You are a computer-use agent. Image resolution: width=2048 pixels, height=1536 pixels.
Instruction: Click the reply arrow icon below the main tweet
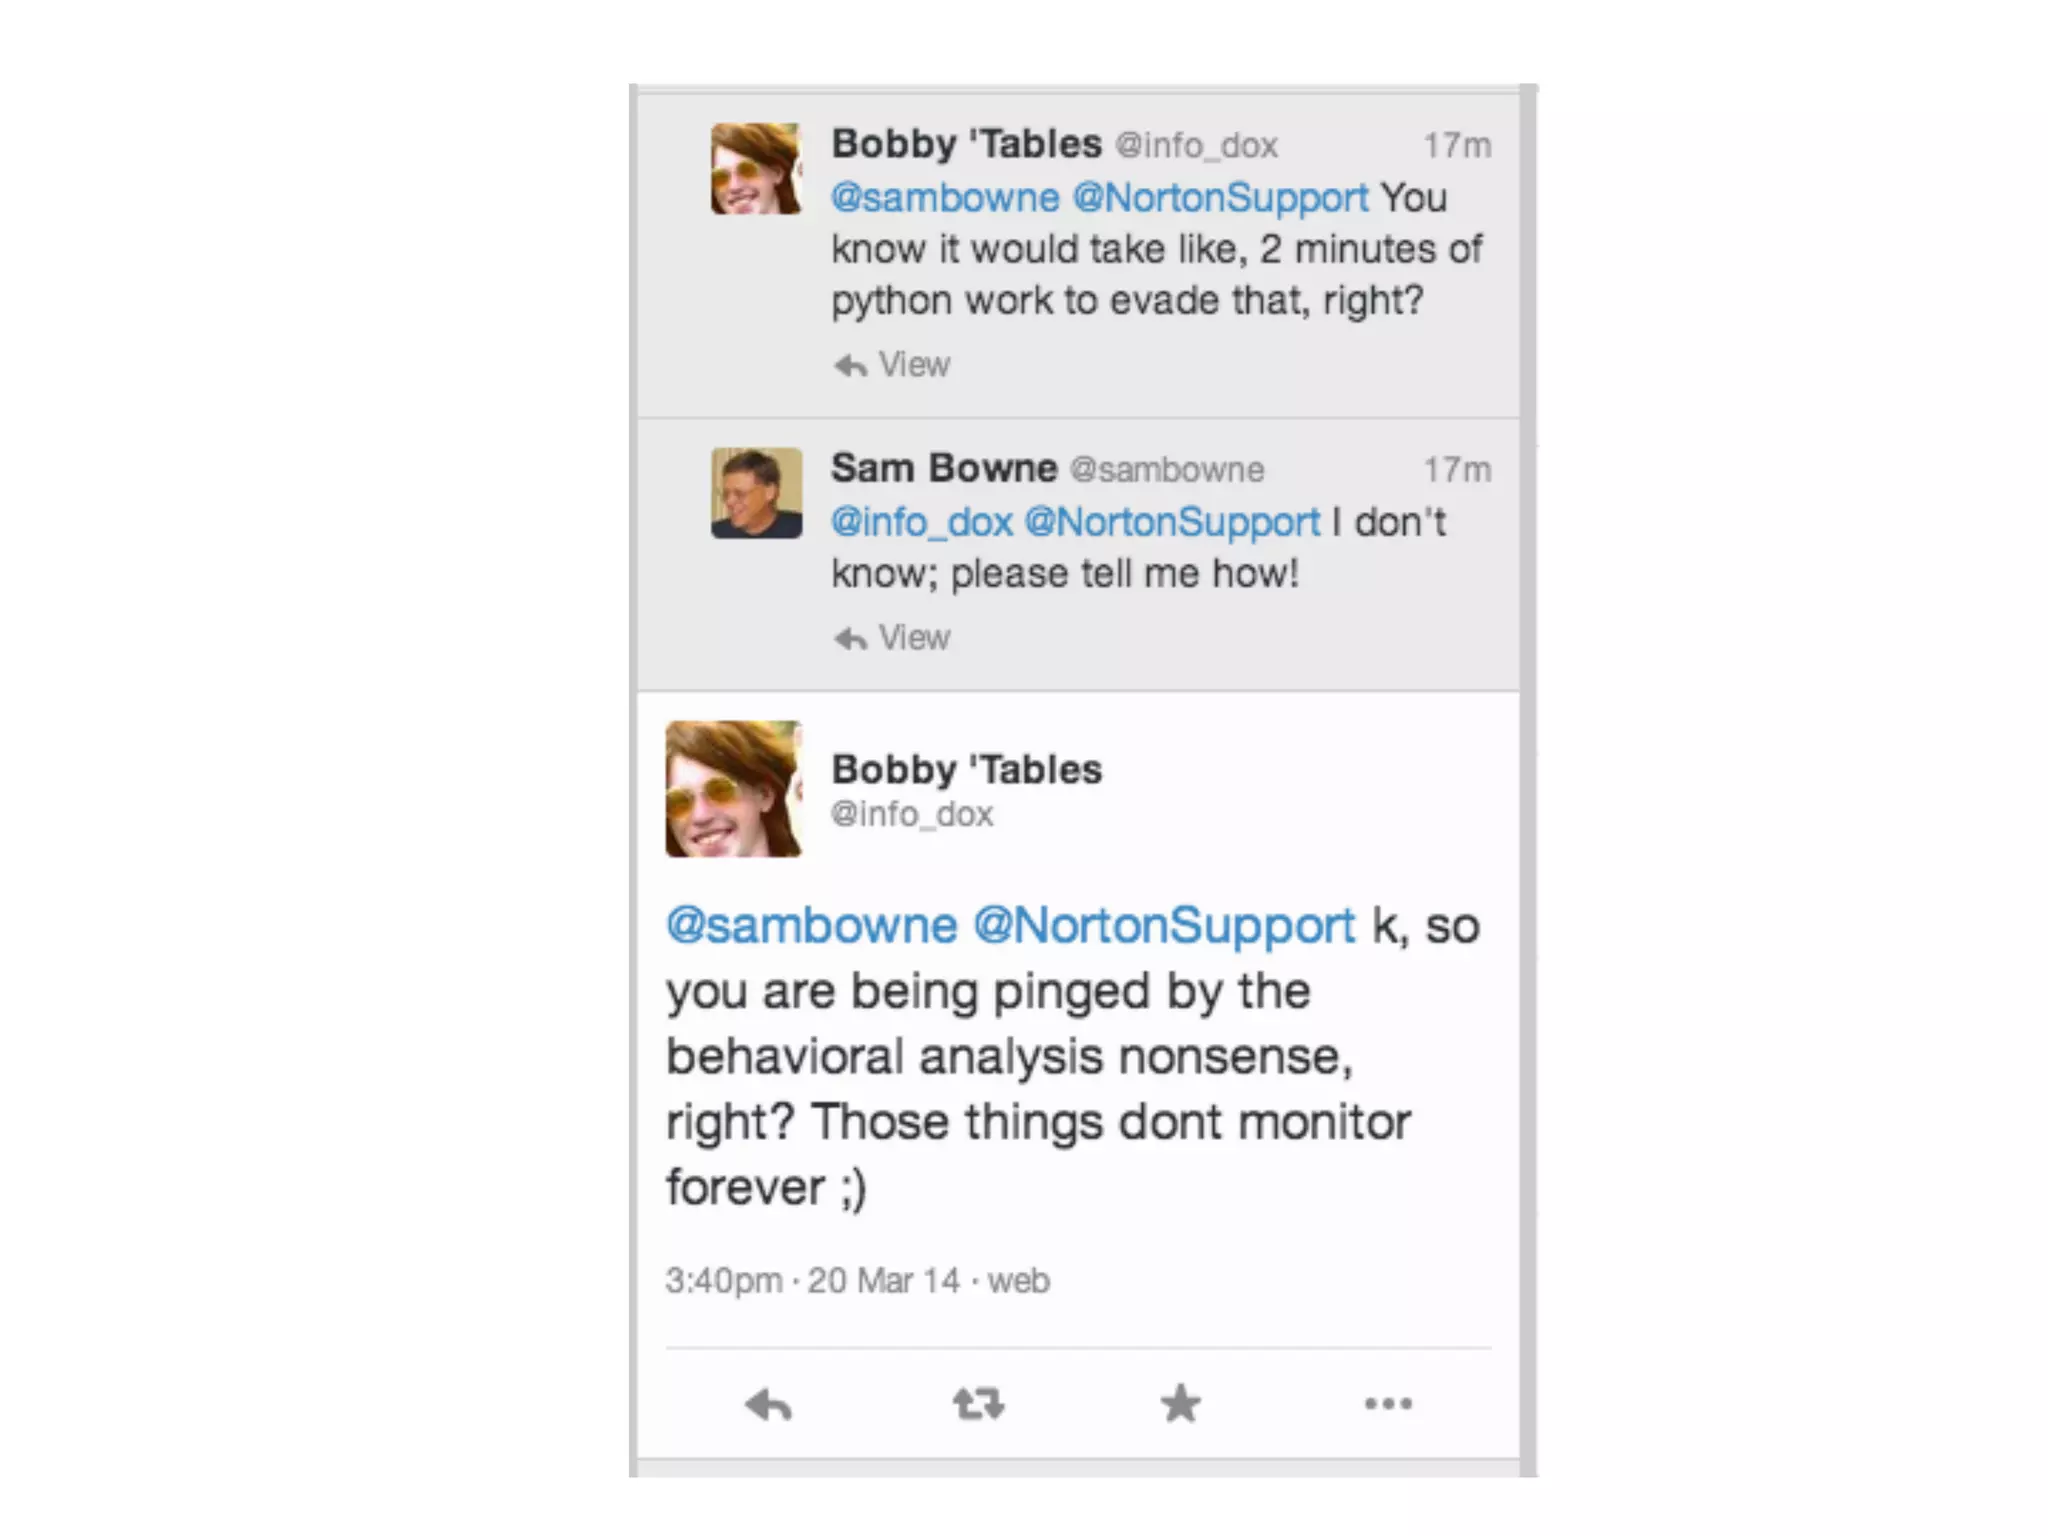click(x=768, y=1404)
